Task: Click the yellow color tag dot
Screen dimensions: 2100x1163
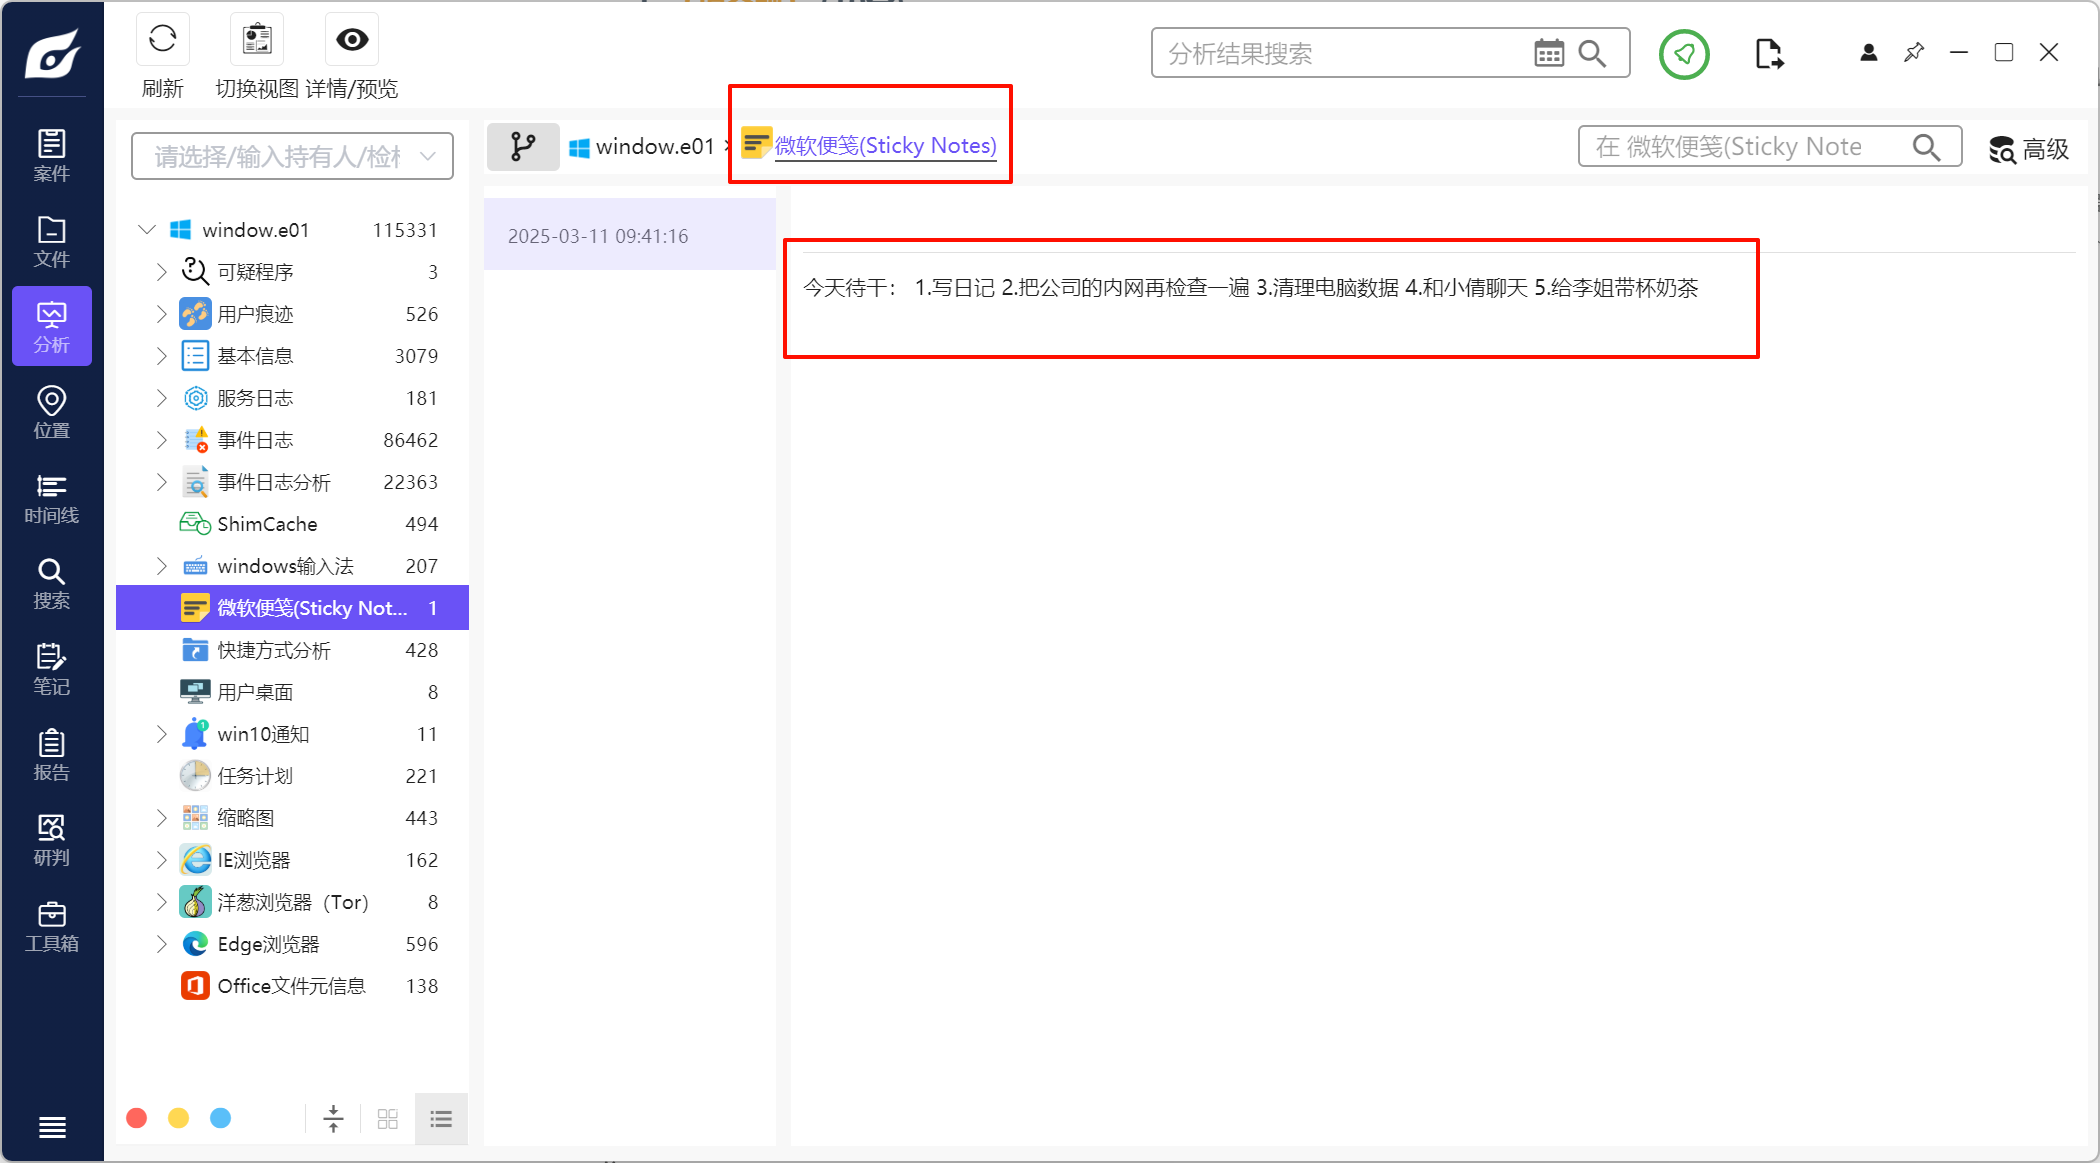Action: 179,1118
